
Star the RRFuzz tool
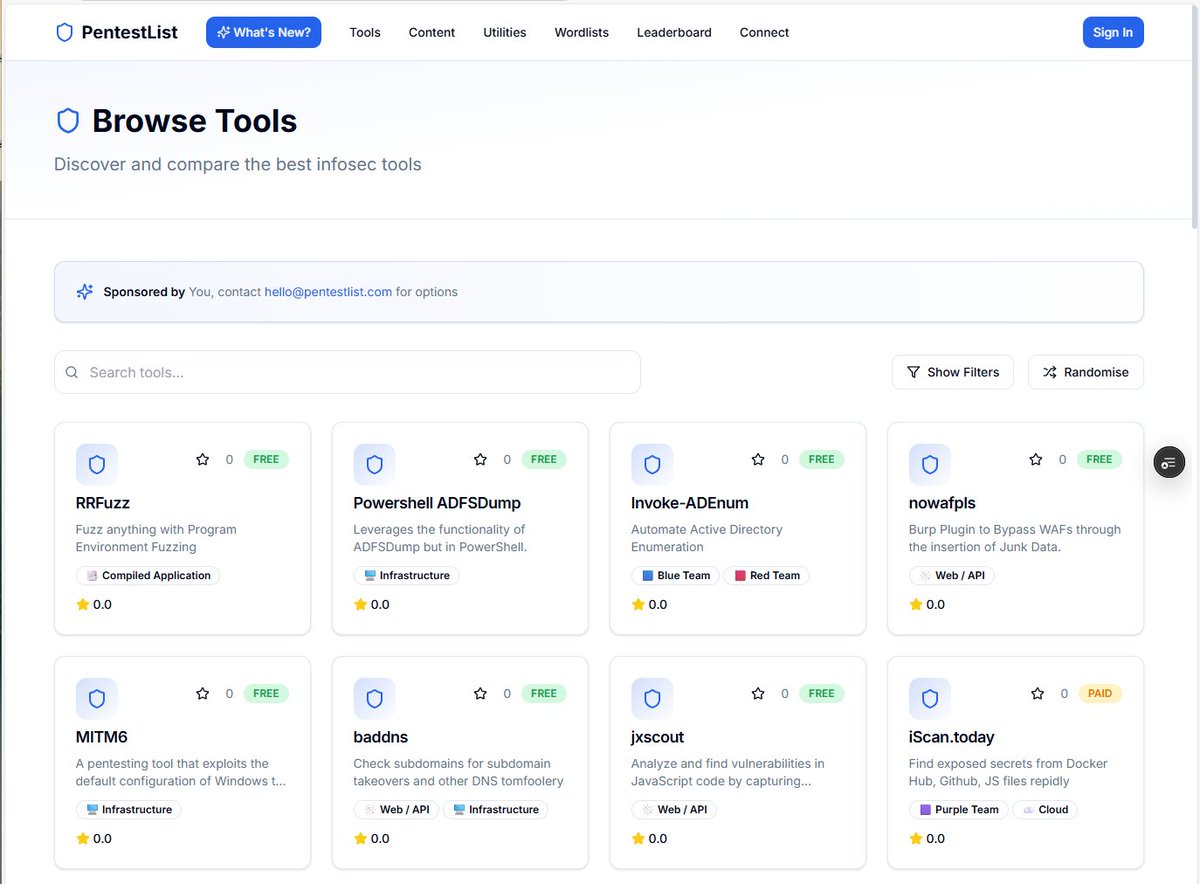click(203, 459)
